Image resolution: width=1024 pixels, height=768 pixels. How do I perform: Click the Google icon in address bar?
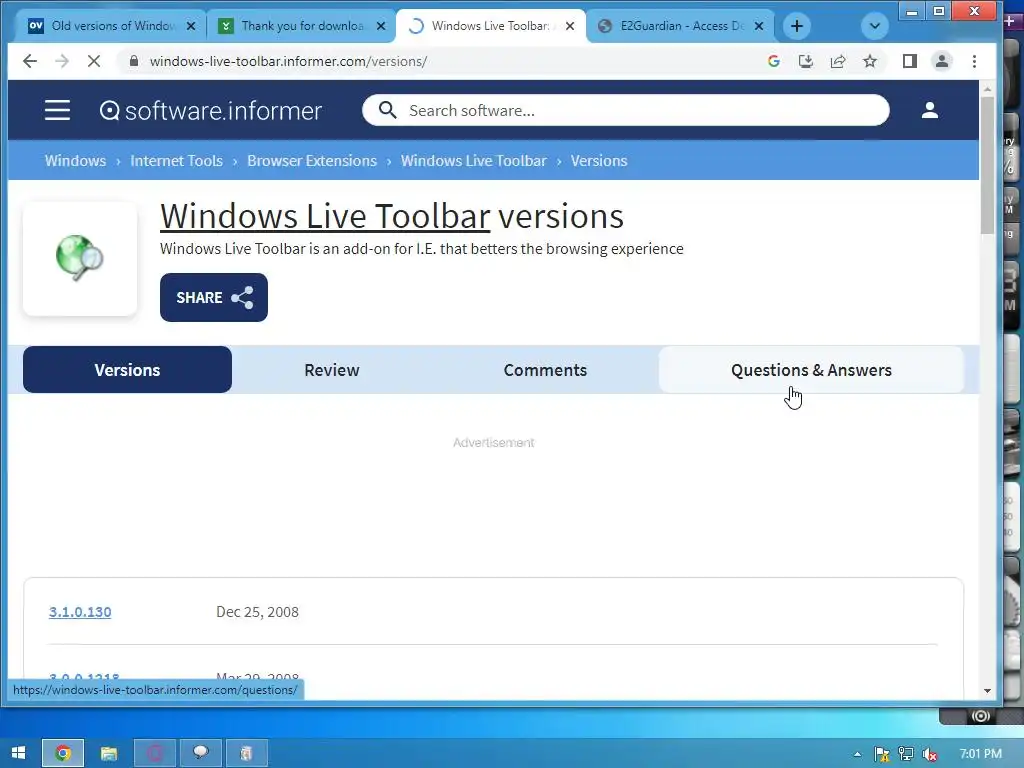point(774,61)
